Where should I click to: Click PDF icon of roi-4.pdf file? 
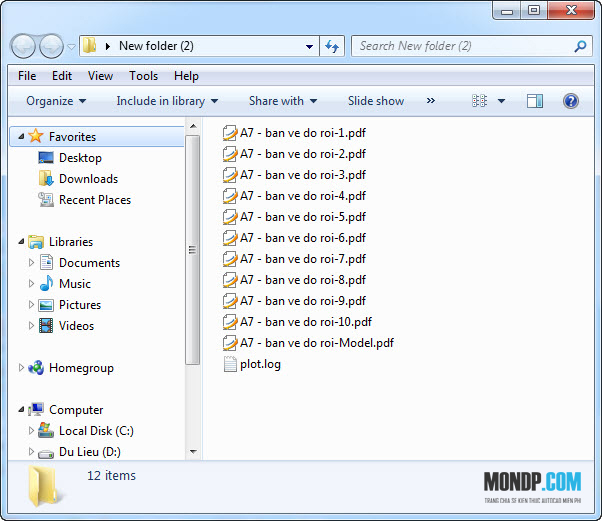[x=230, y=196]
